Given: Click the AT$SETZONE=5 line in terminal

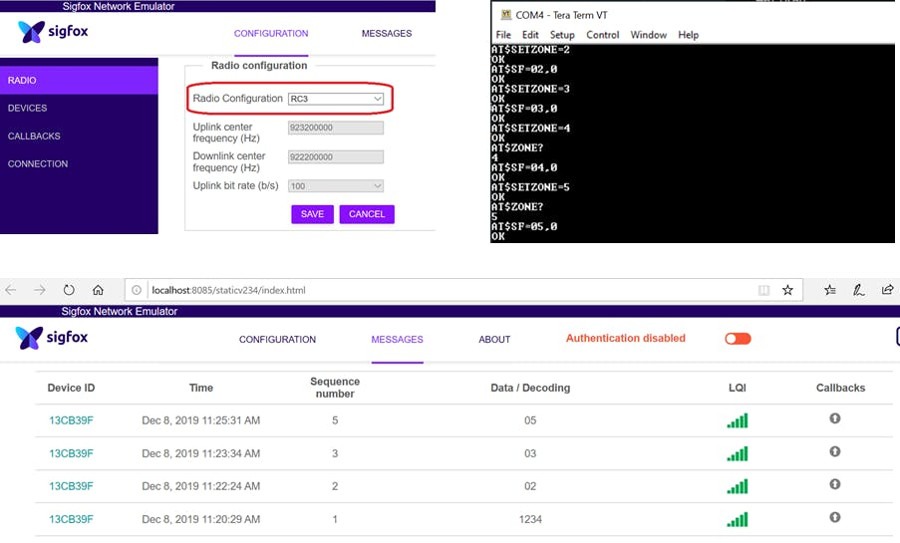Looking at the screenshot, I should point(530,187).
